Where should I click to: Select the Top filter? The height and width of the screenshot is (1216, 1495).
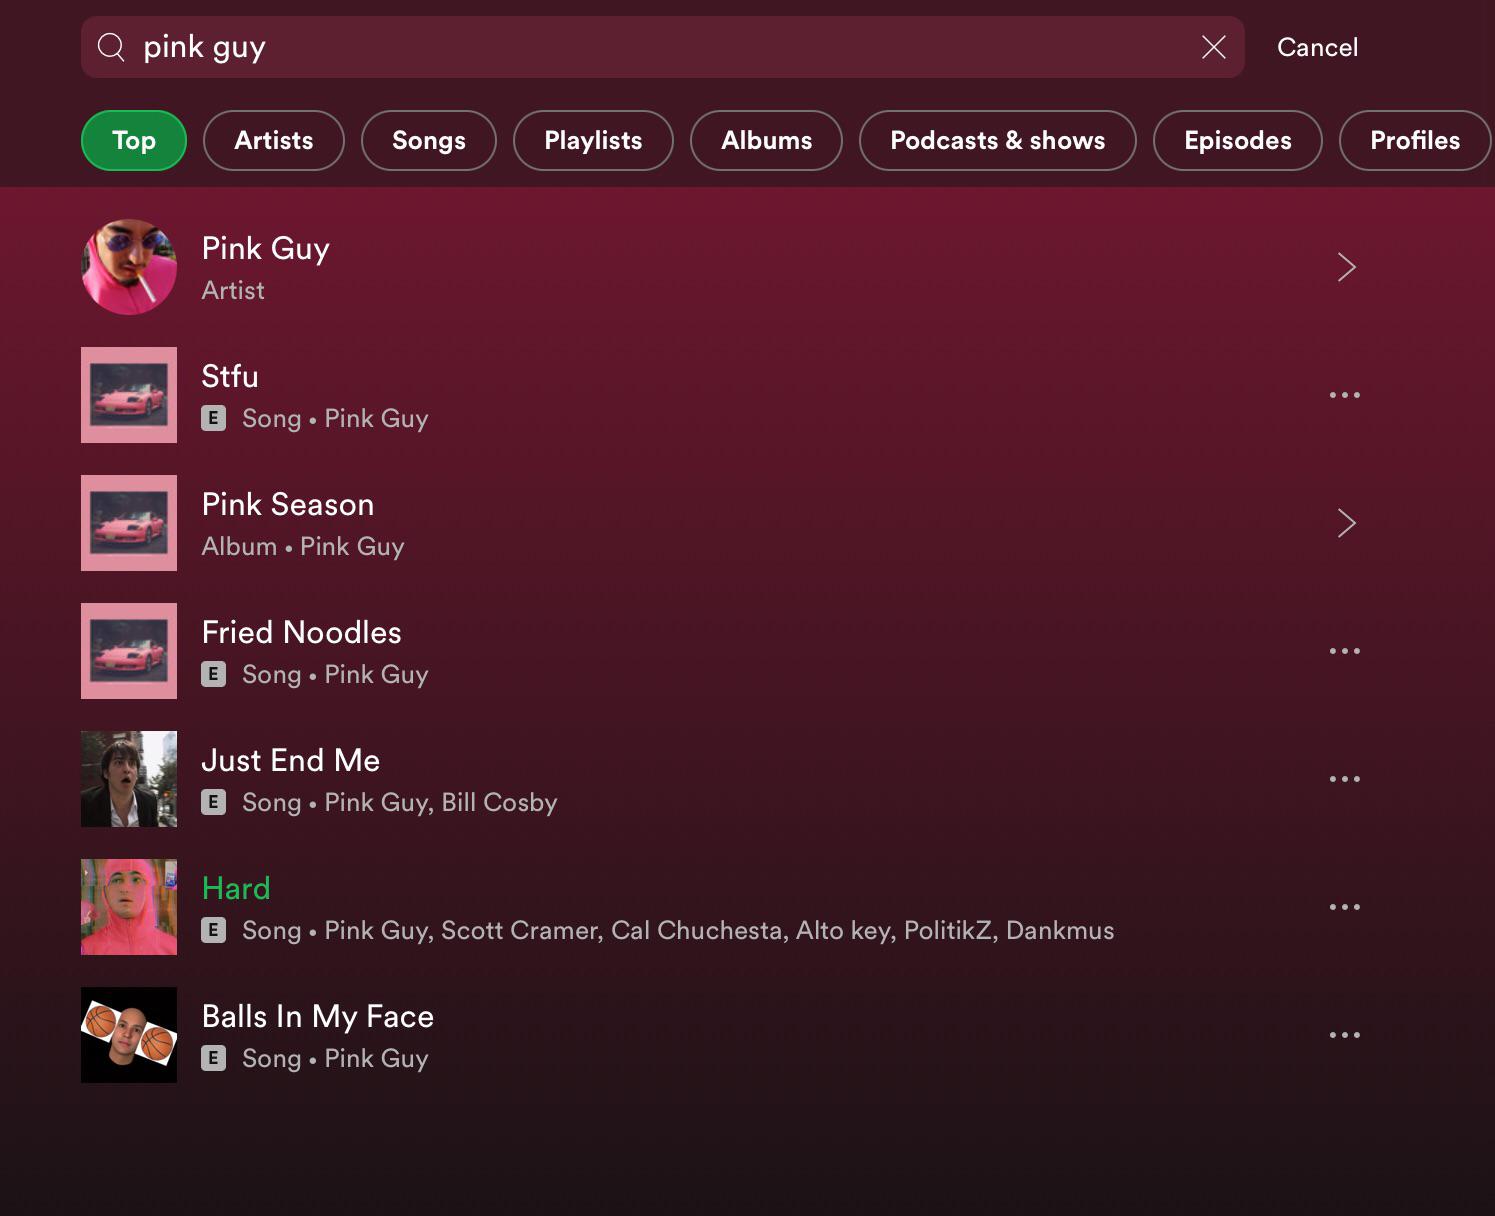(x=134, y=141)
